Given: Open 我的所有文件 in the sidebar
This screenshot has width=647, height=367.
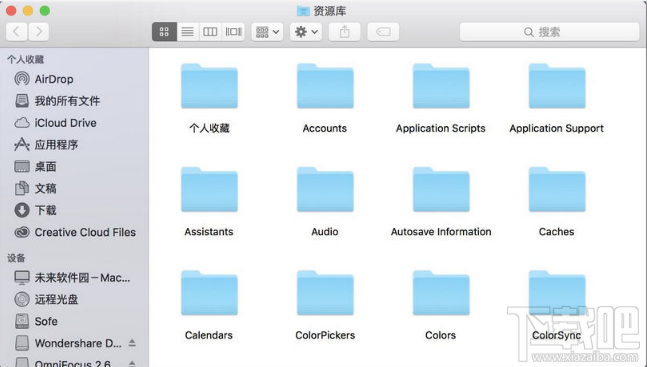Looking at the screenshot, I should pyautogui.click(x=57, y=101).
